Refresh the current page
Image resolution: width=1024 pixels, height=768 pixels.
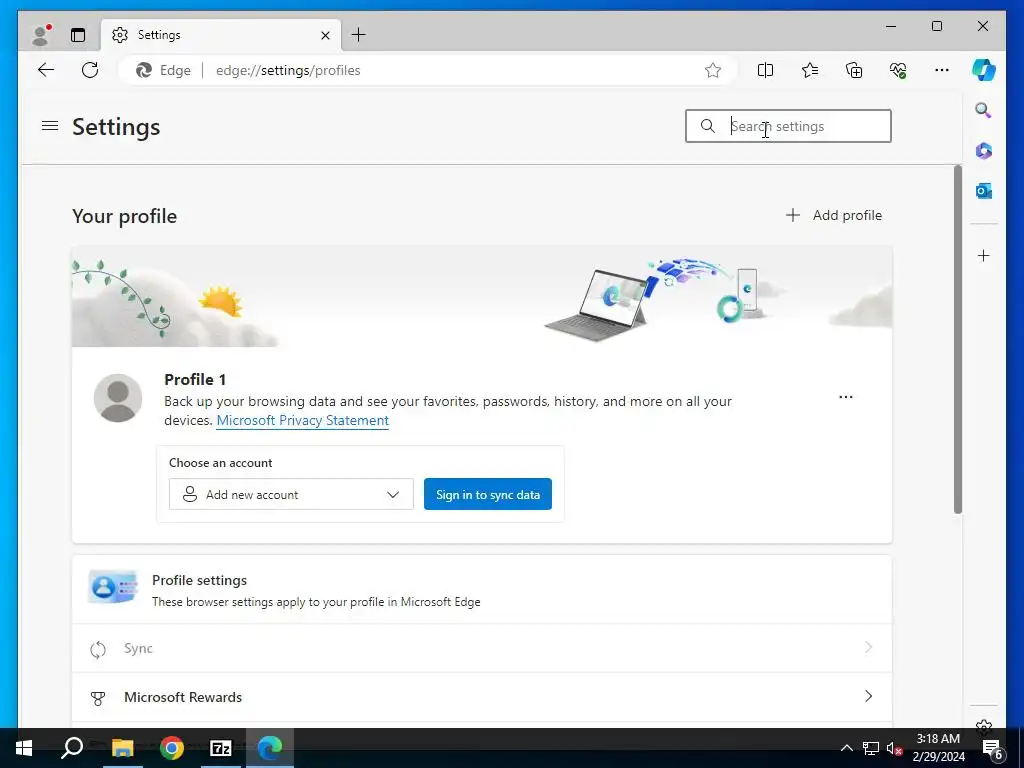pos(90,70)
